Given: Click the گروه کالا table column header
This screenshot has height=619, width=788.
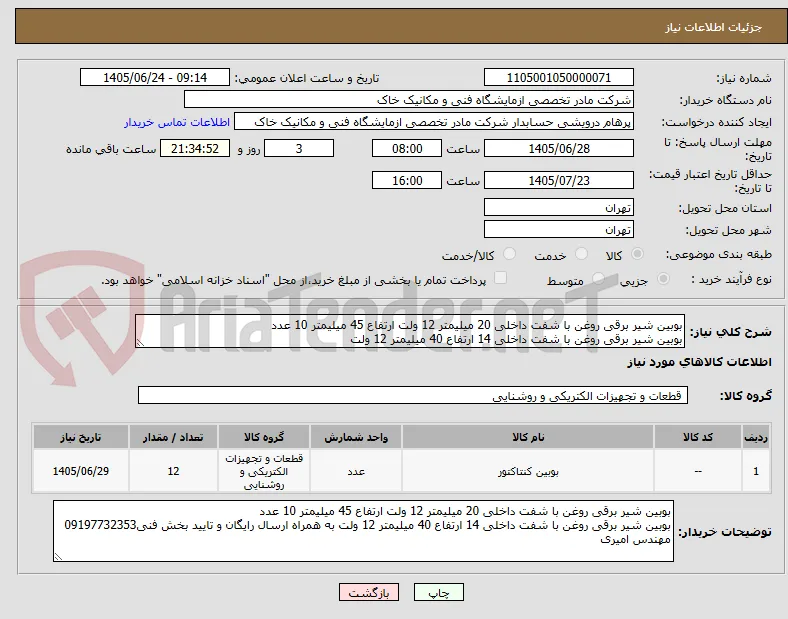Looking at the screenshot, I should [264, 437].
